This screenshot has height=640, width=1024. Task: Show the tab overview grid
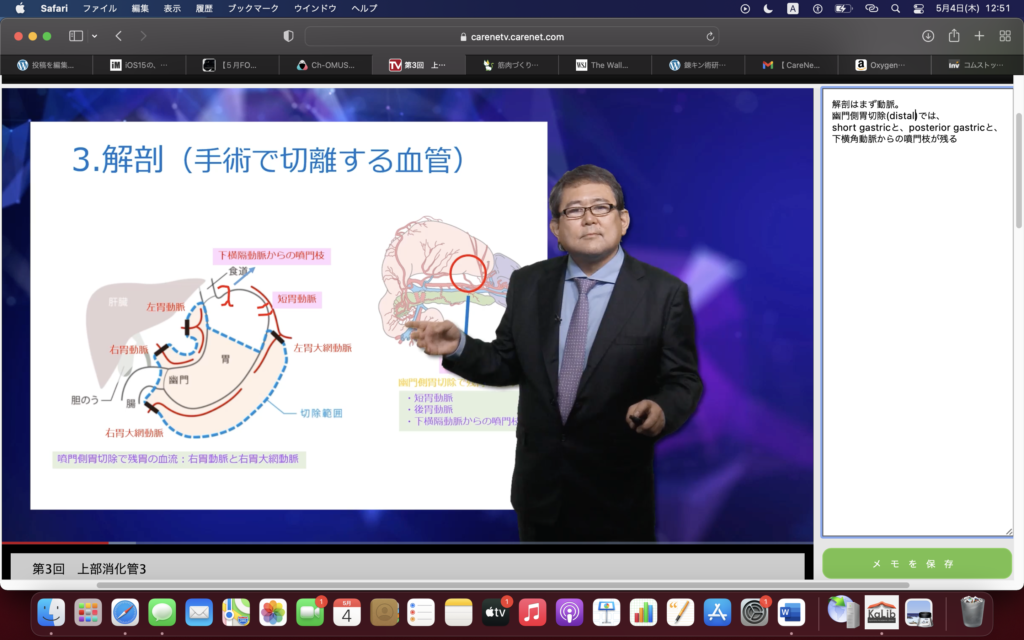point(1005,36)
